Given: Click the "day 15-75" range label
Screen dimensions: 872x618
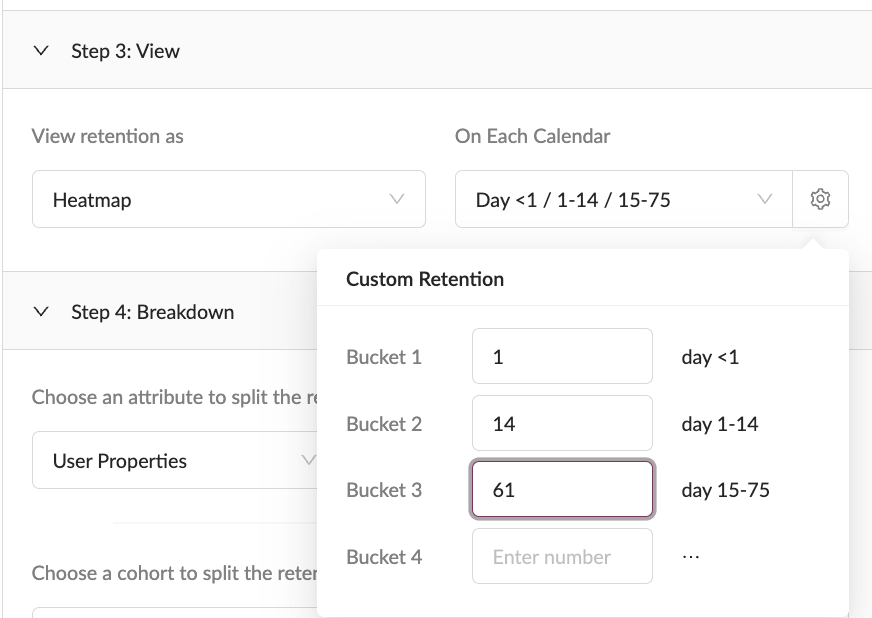Looking at the screenshot, I should (x=725, y=490).
